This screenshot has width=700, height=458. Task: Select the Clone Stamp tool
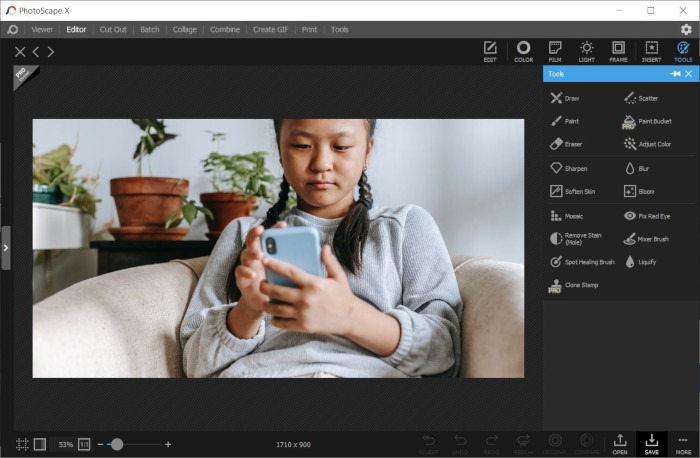click(573, 286)
